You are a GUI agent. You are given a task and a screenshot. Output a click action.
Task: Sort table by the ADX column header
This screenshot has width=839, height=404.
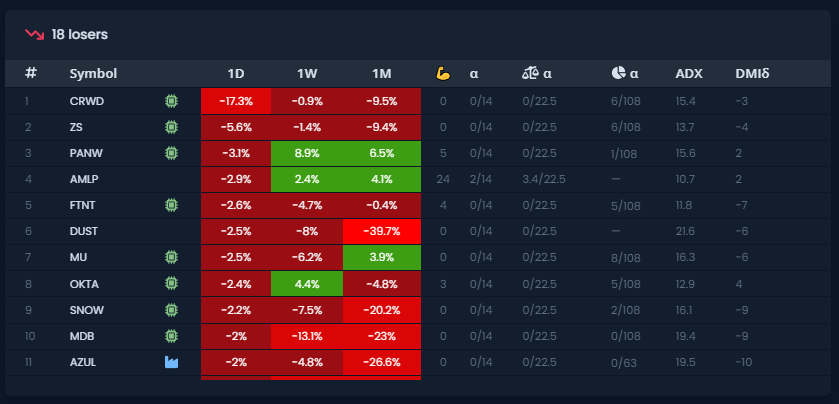point(689,74)
